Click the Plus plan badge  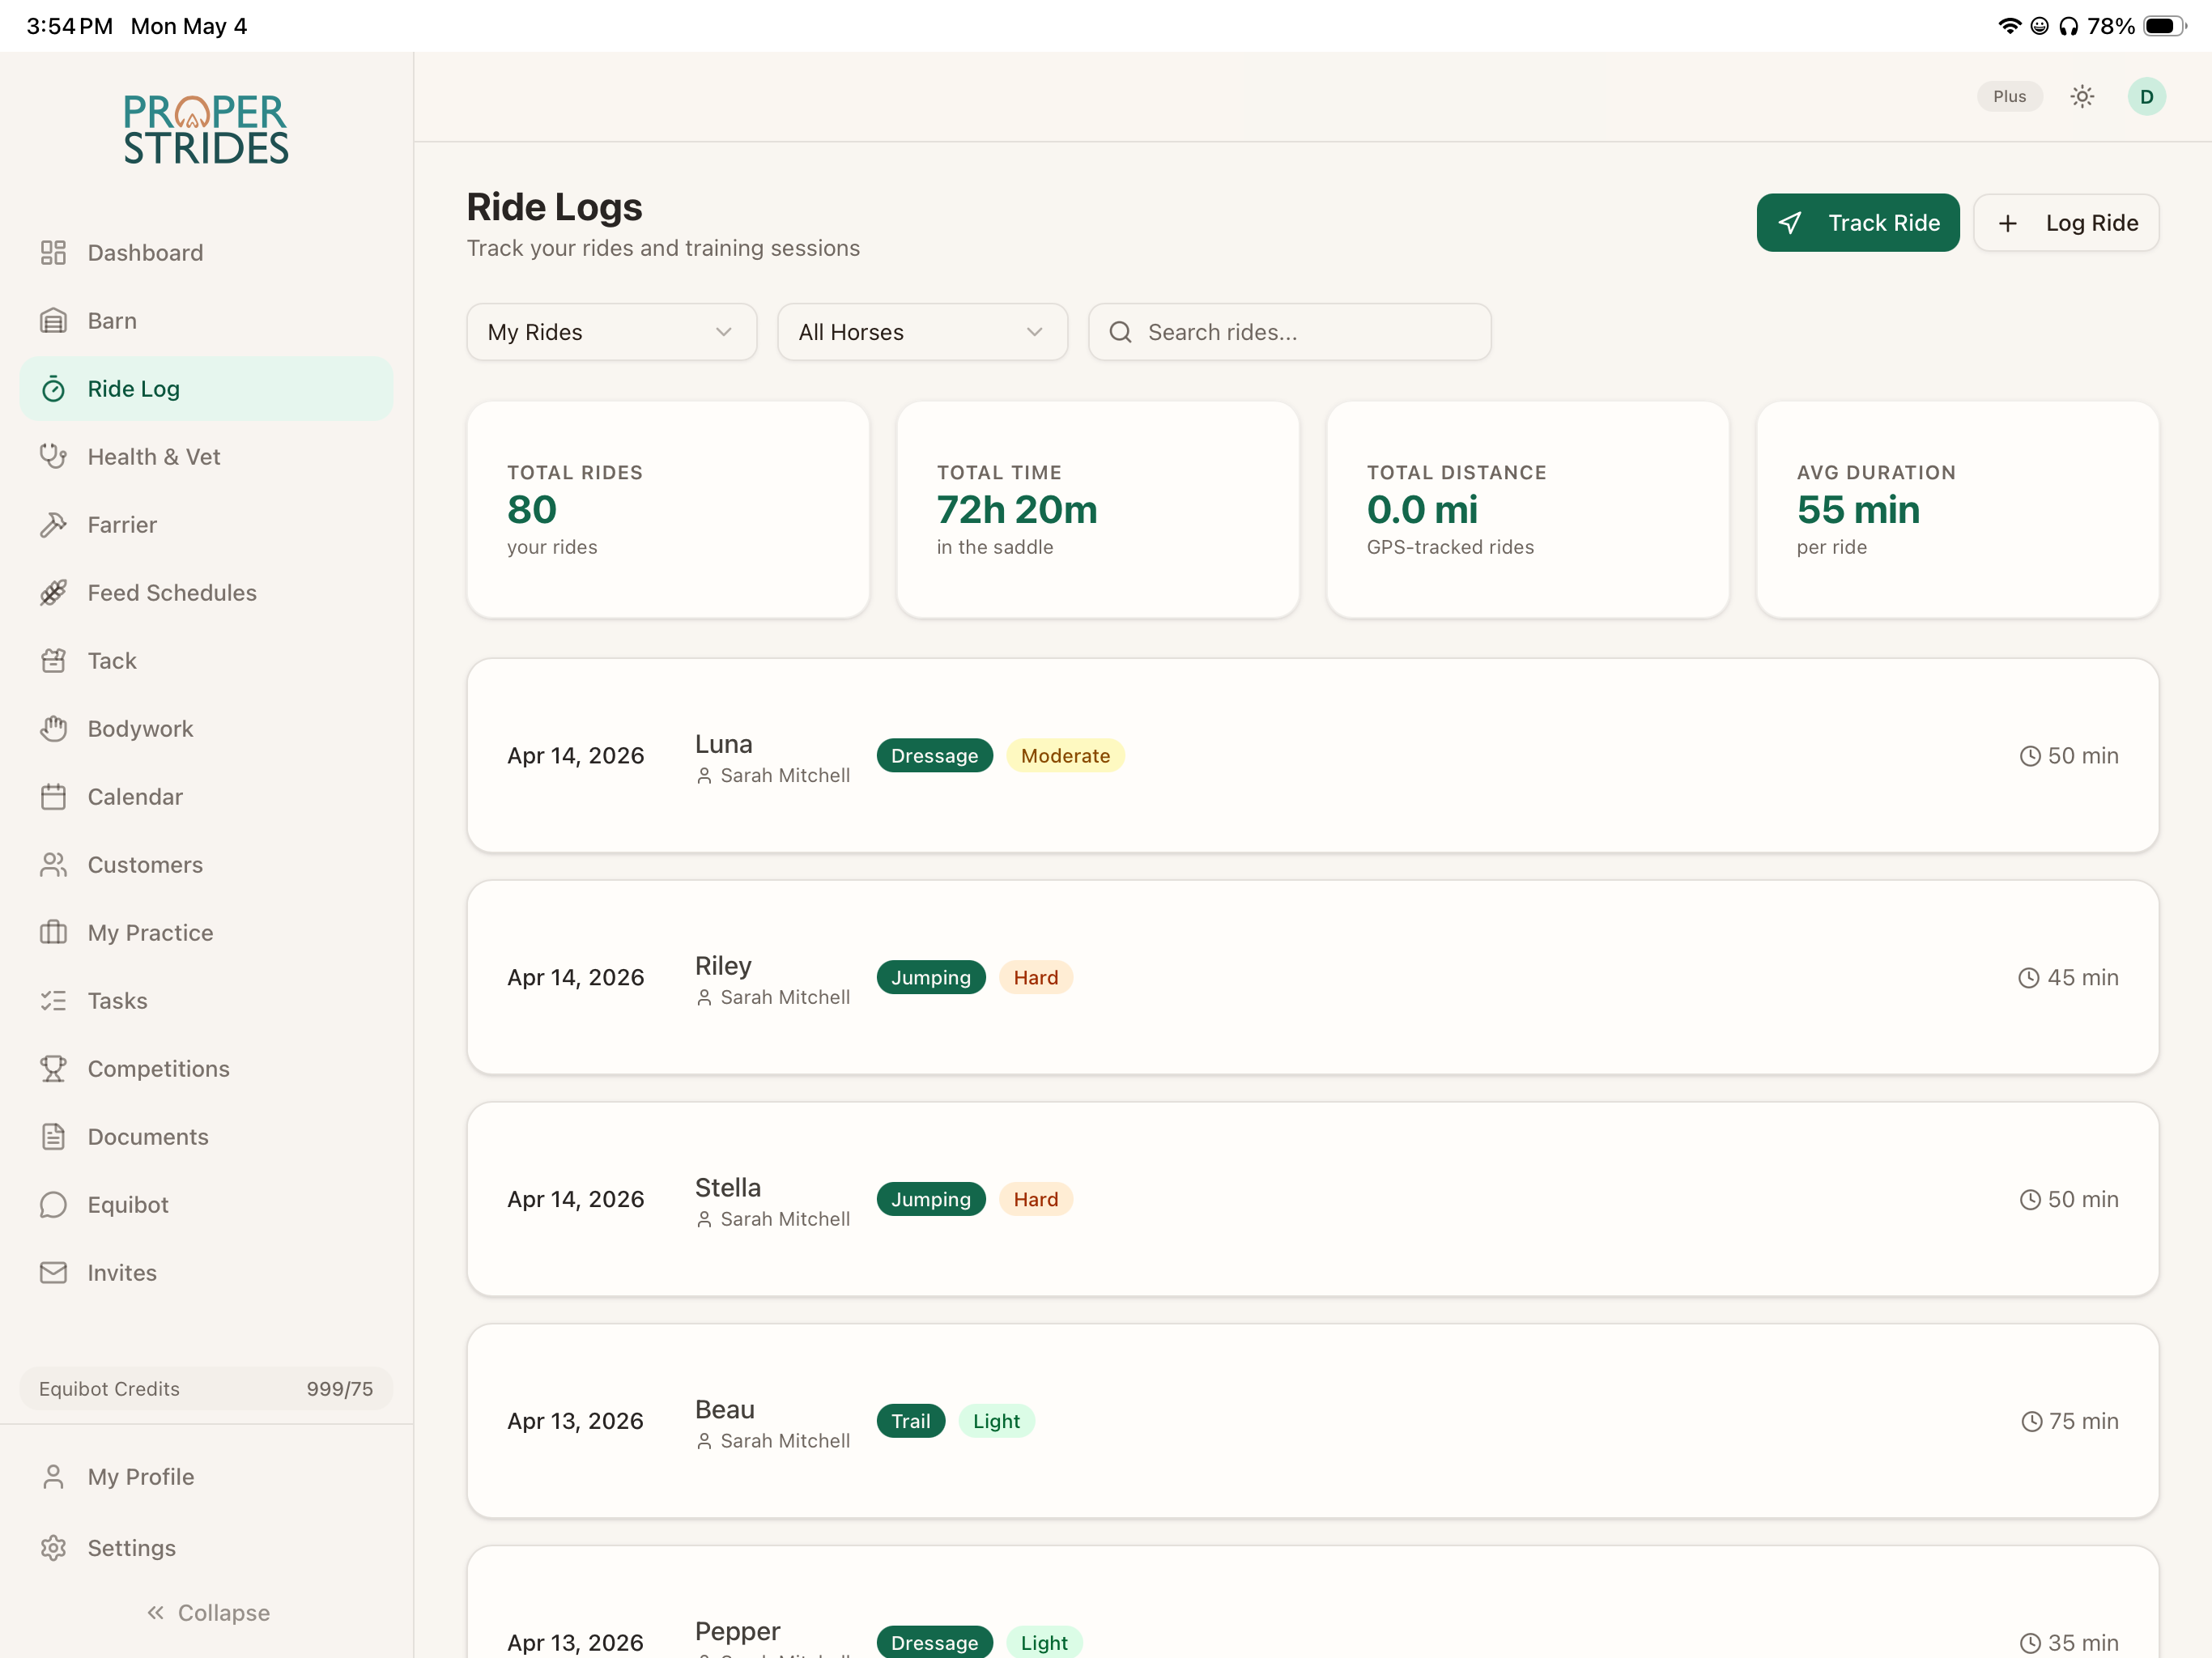(x=2009, y=97)
